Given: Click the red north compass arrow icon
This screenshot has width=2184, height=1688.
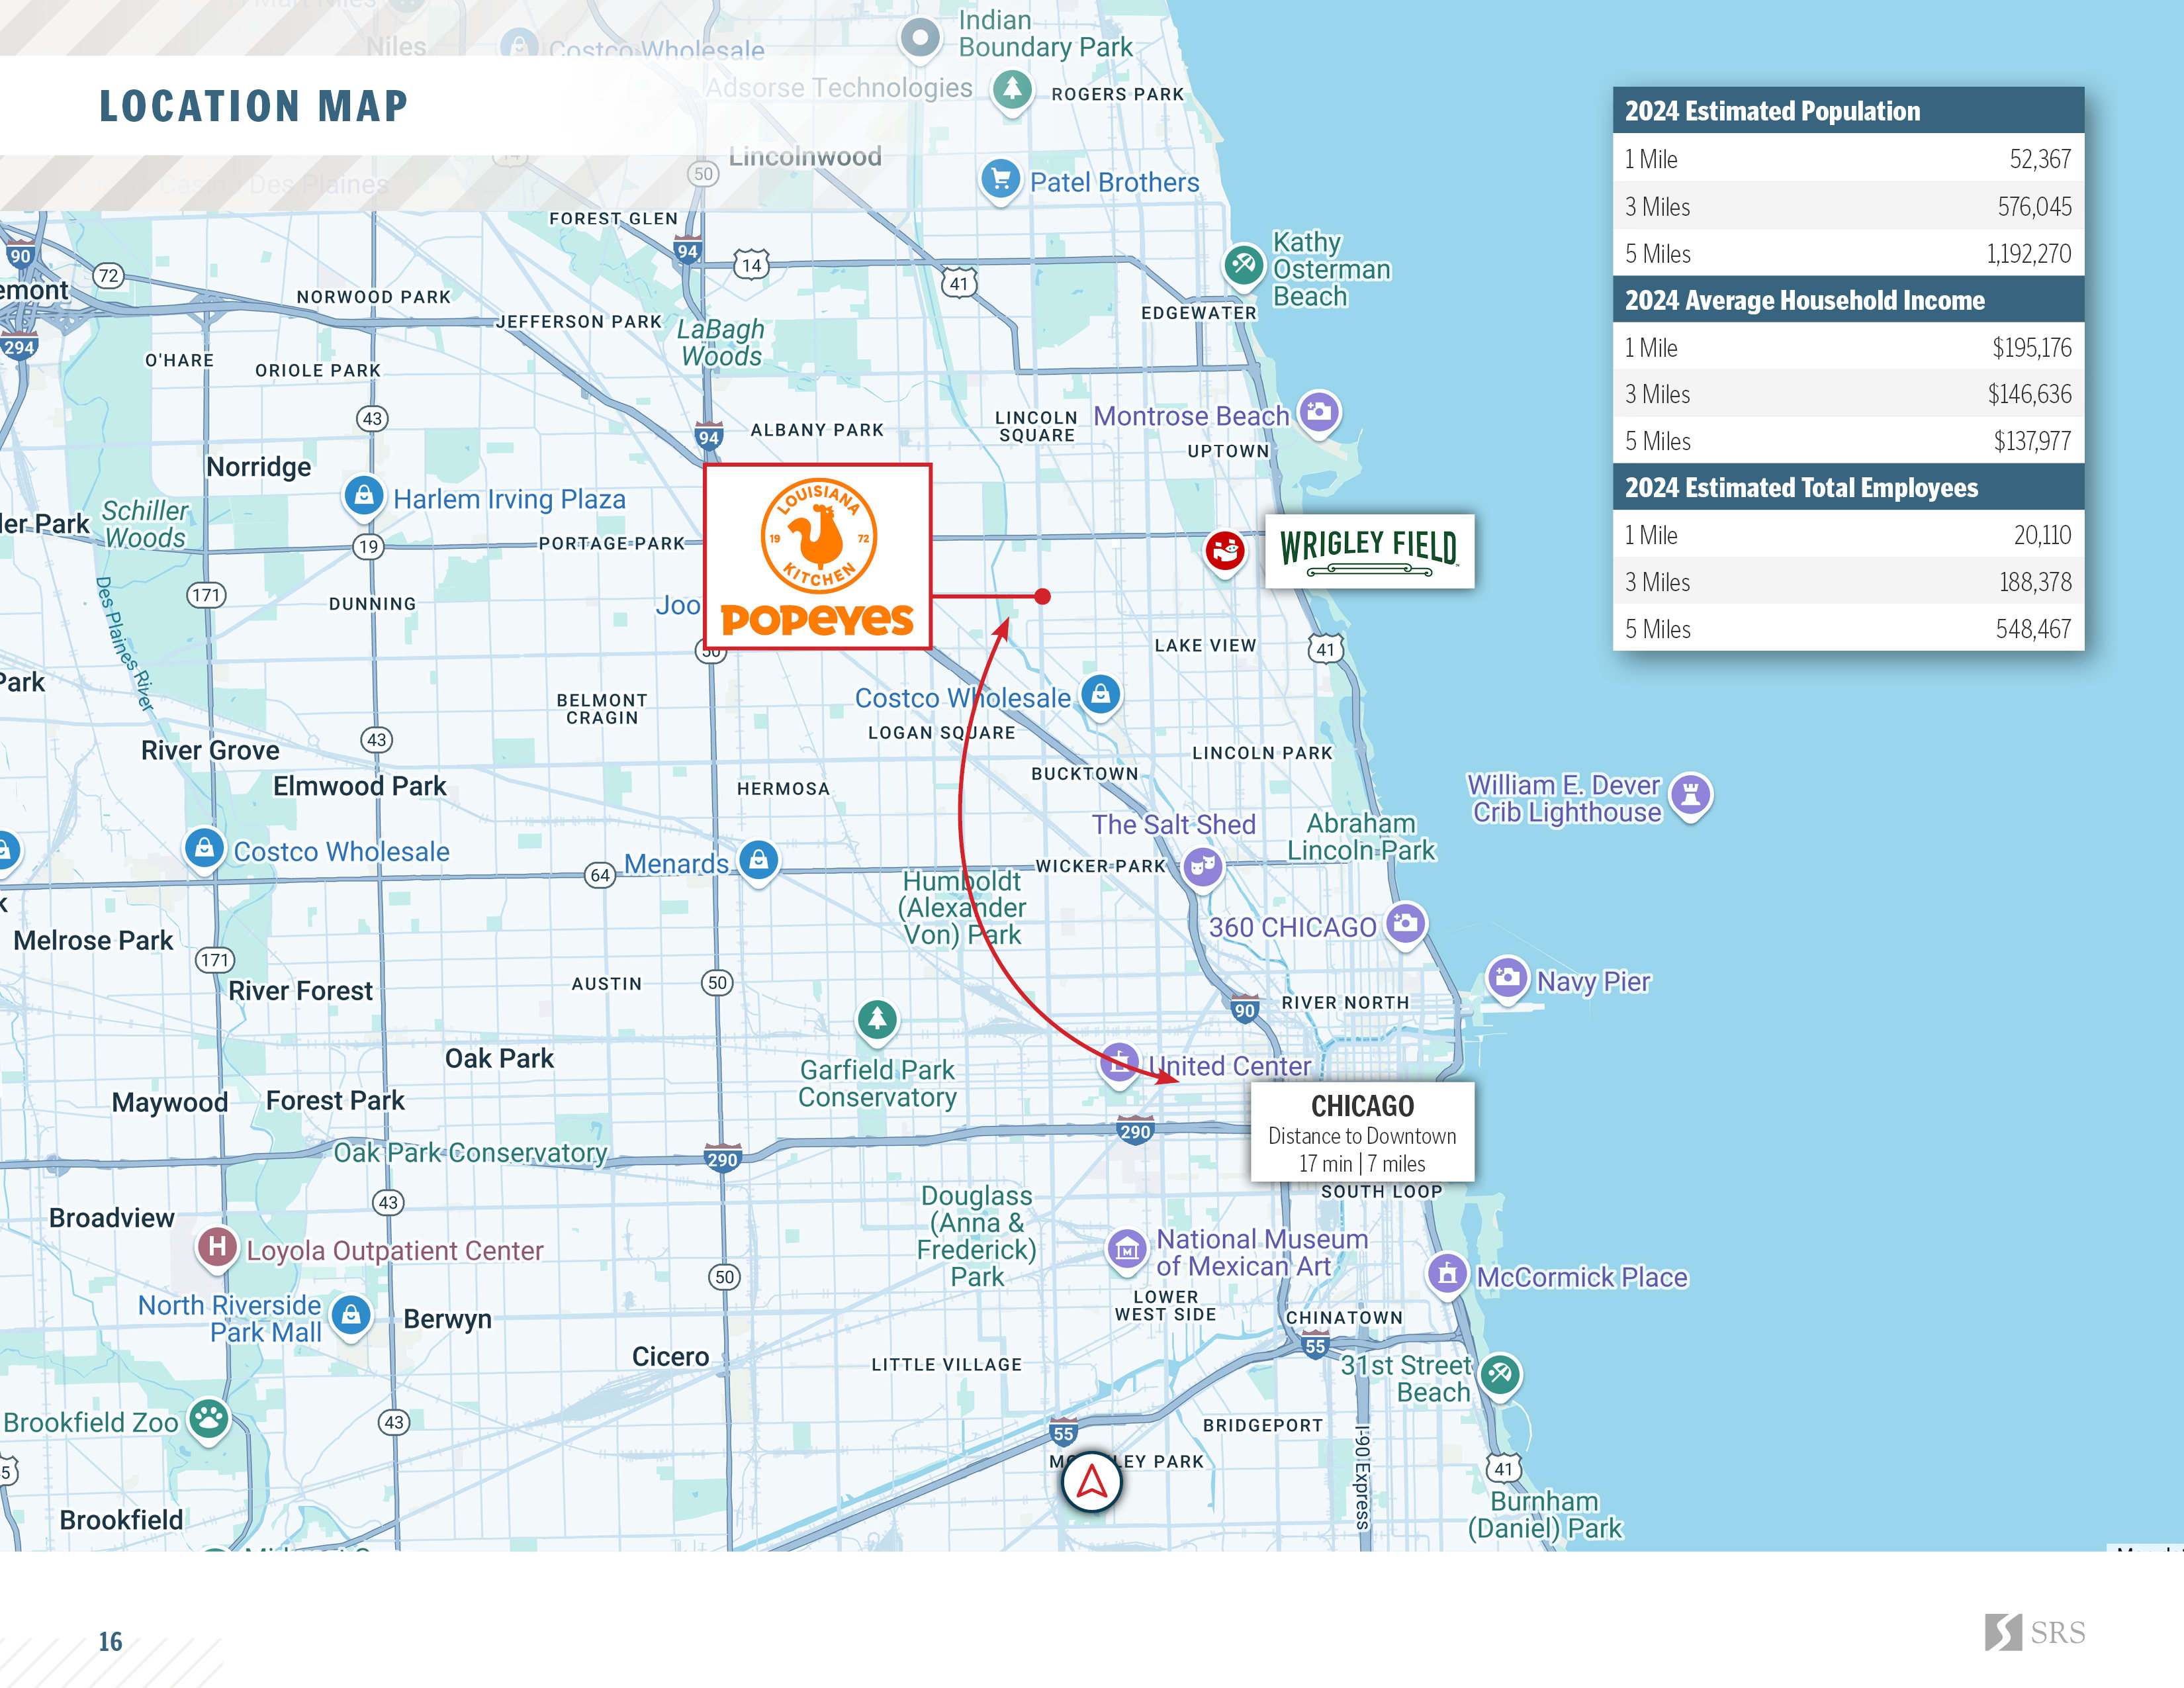Looking at the screenshot, I should (1091, 1483).
